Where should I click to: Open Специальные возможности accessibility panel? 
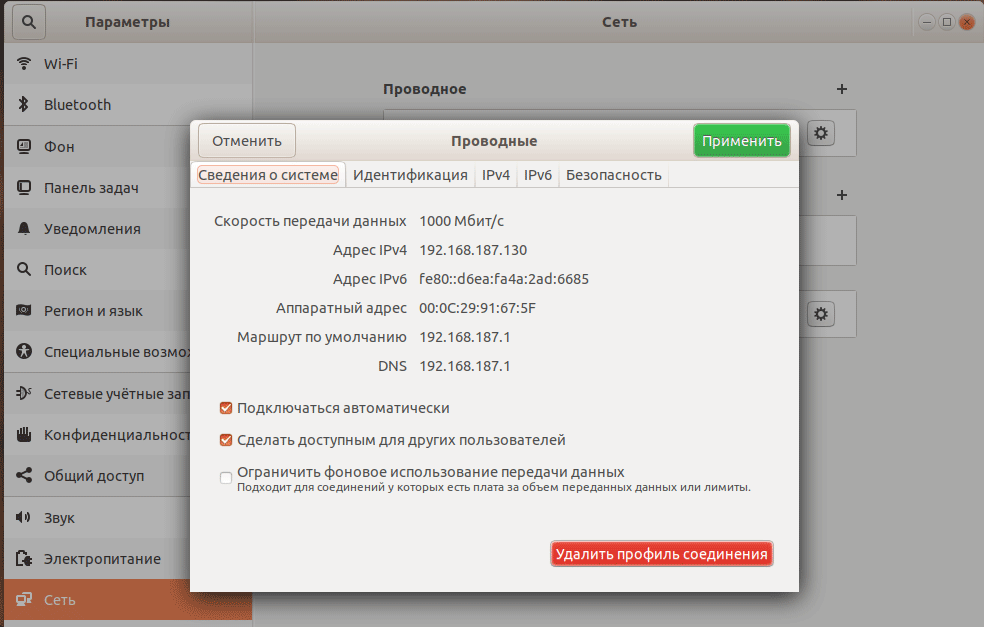tap(97, 352)
